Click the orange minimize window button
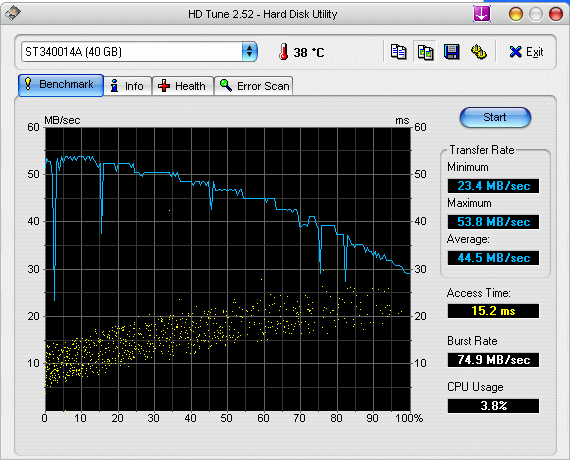 pos(515,14)
